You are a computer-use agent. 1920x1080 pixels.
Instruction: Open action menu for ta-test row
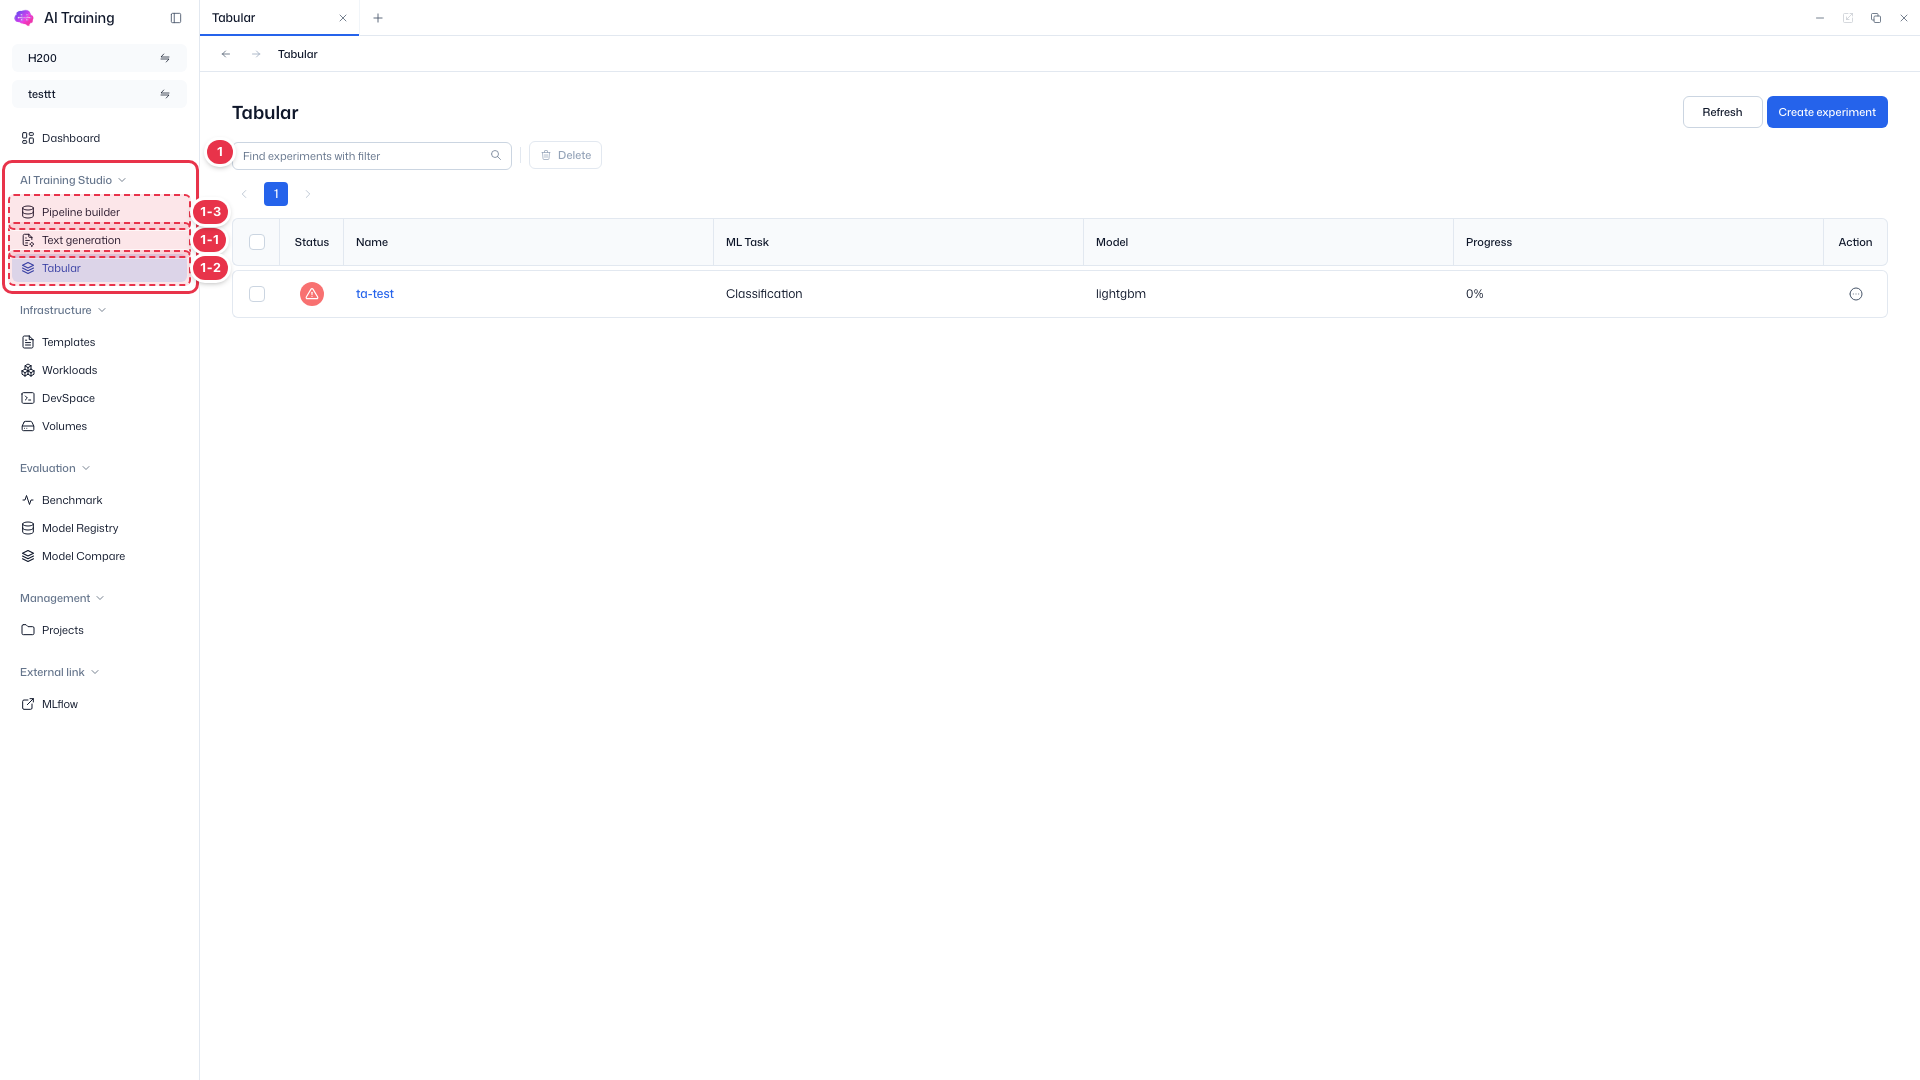pos(1856,294)
